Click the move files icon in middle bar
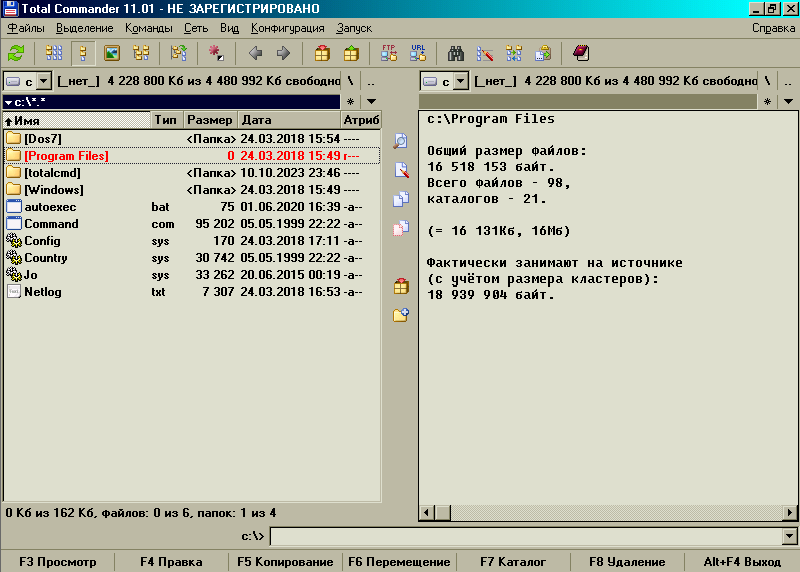800x572 pixels. [401, 228]
